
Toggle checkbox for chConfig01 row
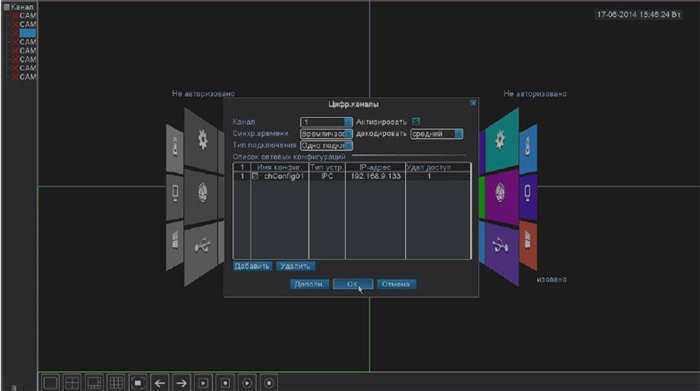(x=255, y=176)
